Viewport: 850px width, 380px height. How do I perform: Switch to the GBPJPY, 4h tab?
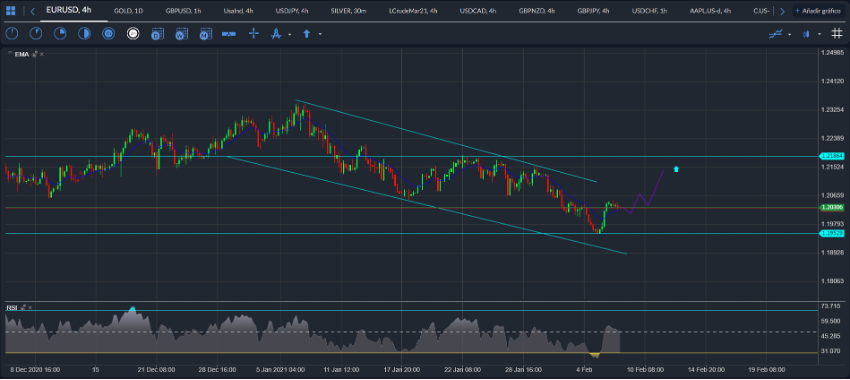[595, 11]
